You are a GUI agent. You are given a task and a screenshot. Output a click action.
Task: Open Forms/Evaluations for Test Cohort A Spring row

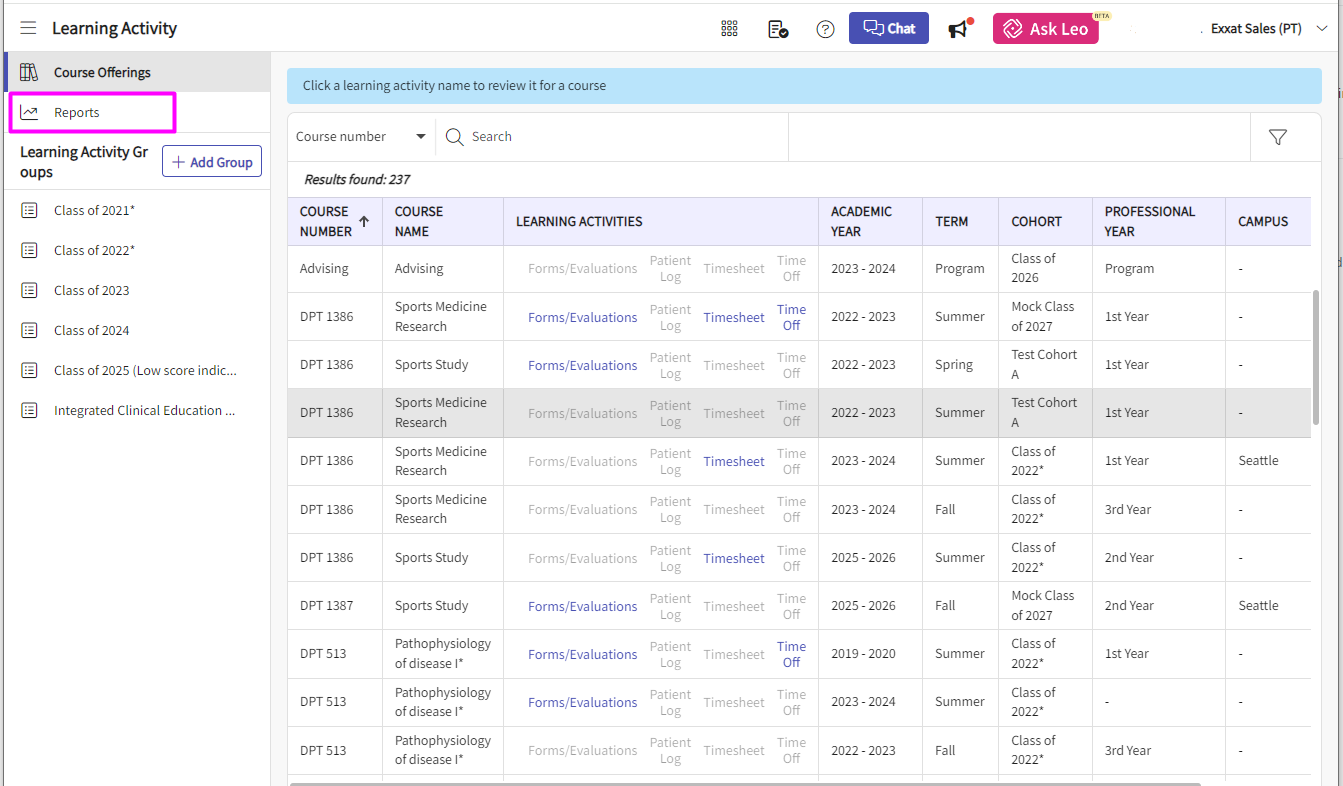point(582,365)
